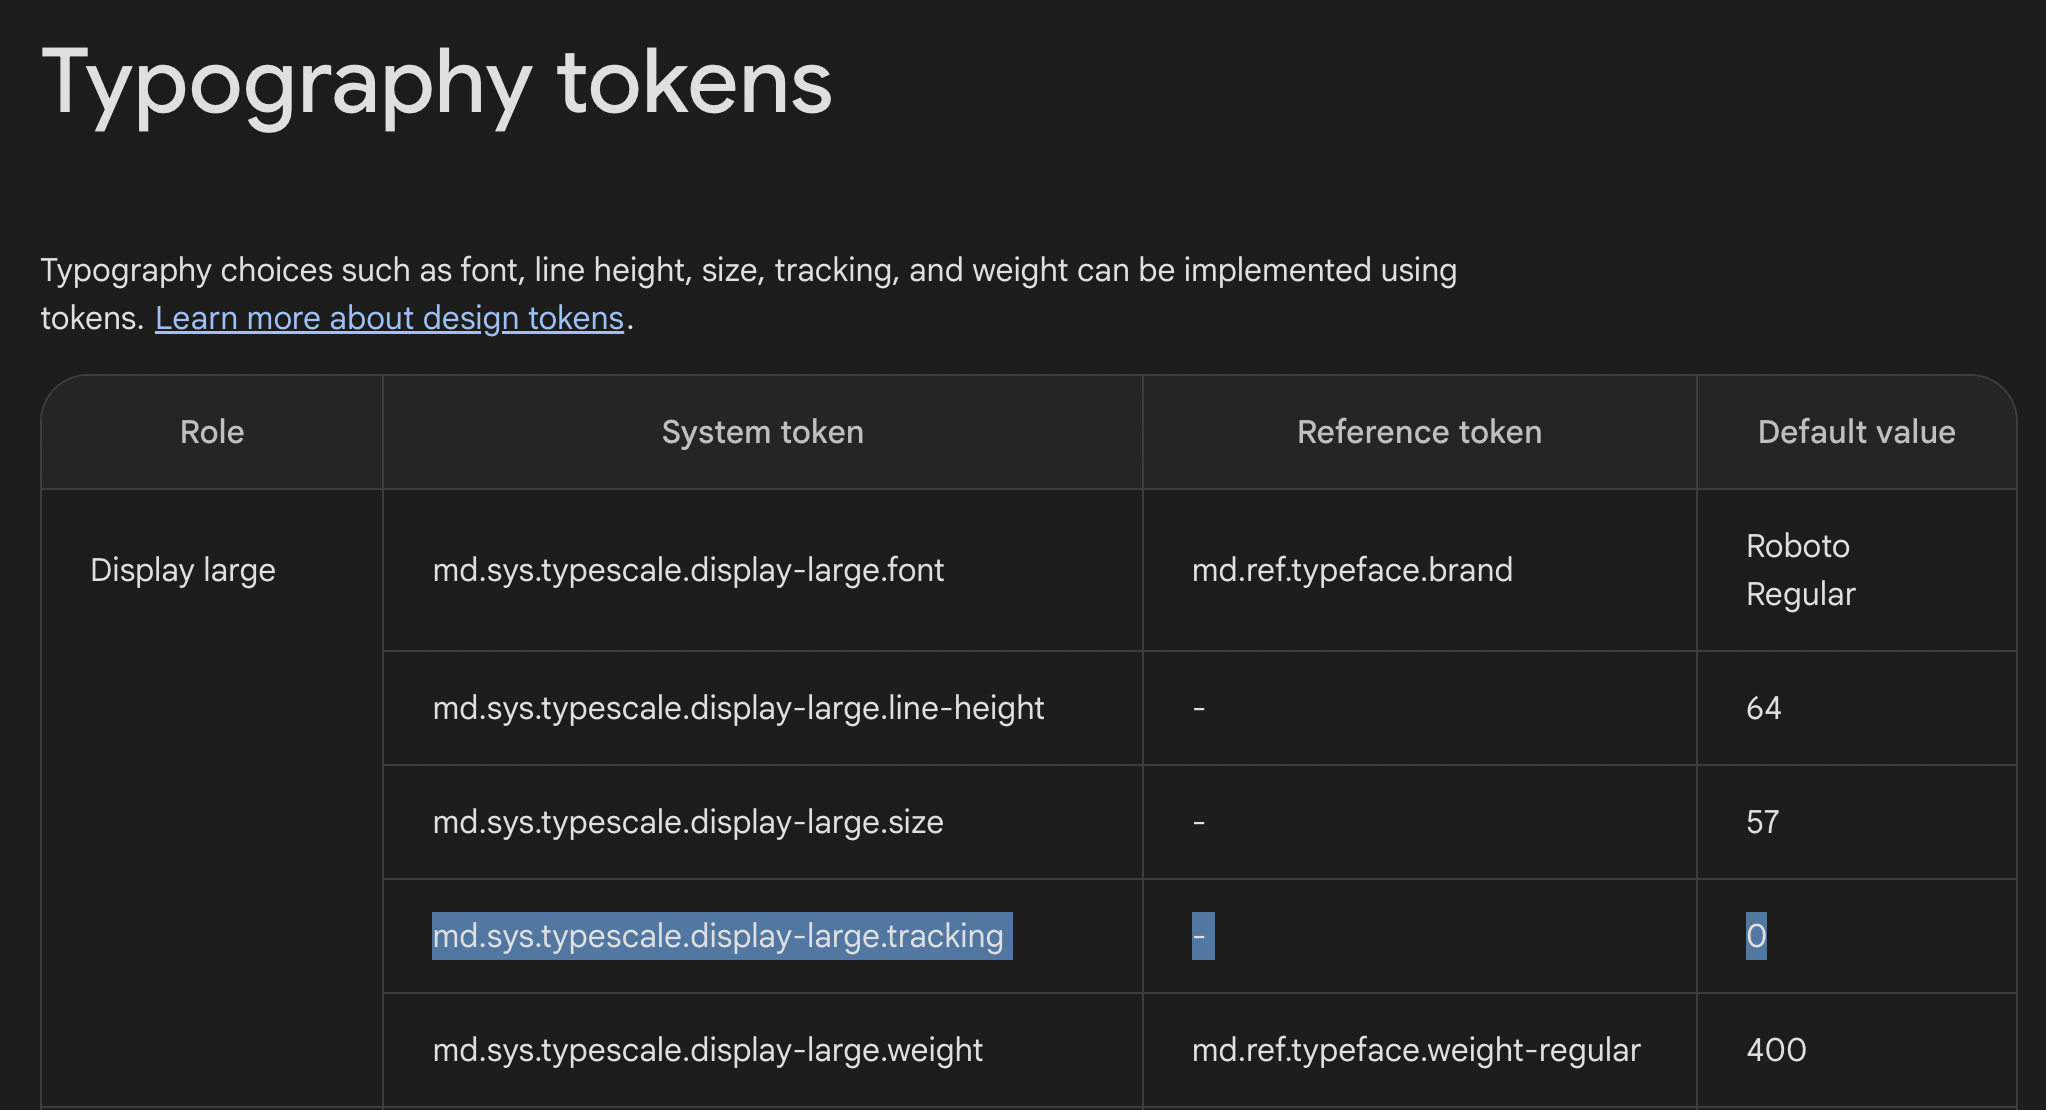2046x1110 pixels.
Task: Click the highlighted display-large.tracking token
Action: pyautogui.click(x=722, y=937)
